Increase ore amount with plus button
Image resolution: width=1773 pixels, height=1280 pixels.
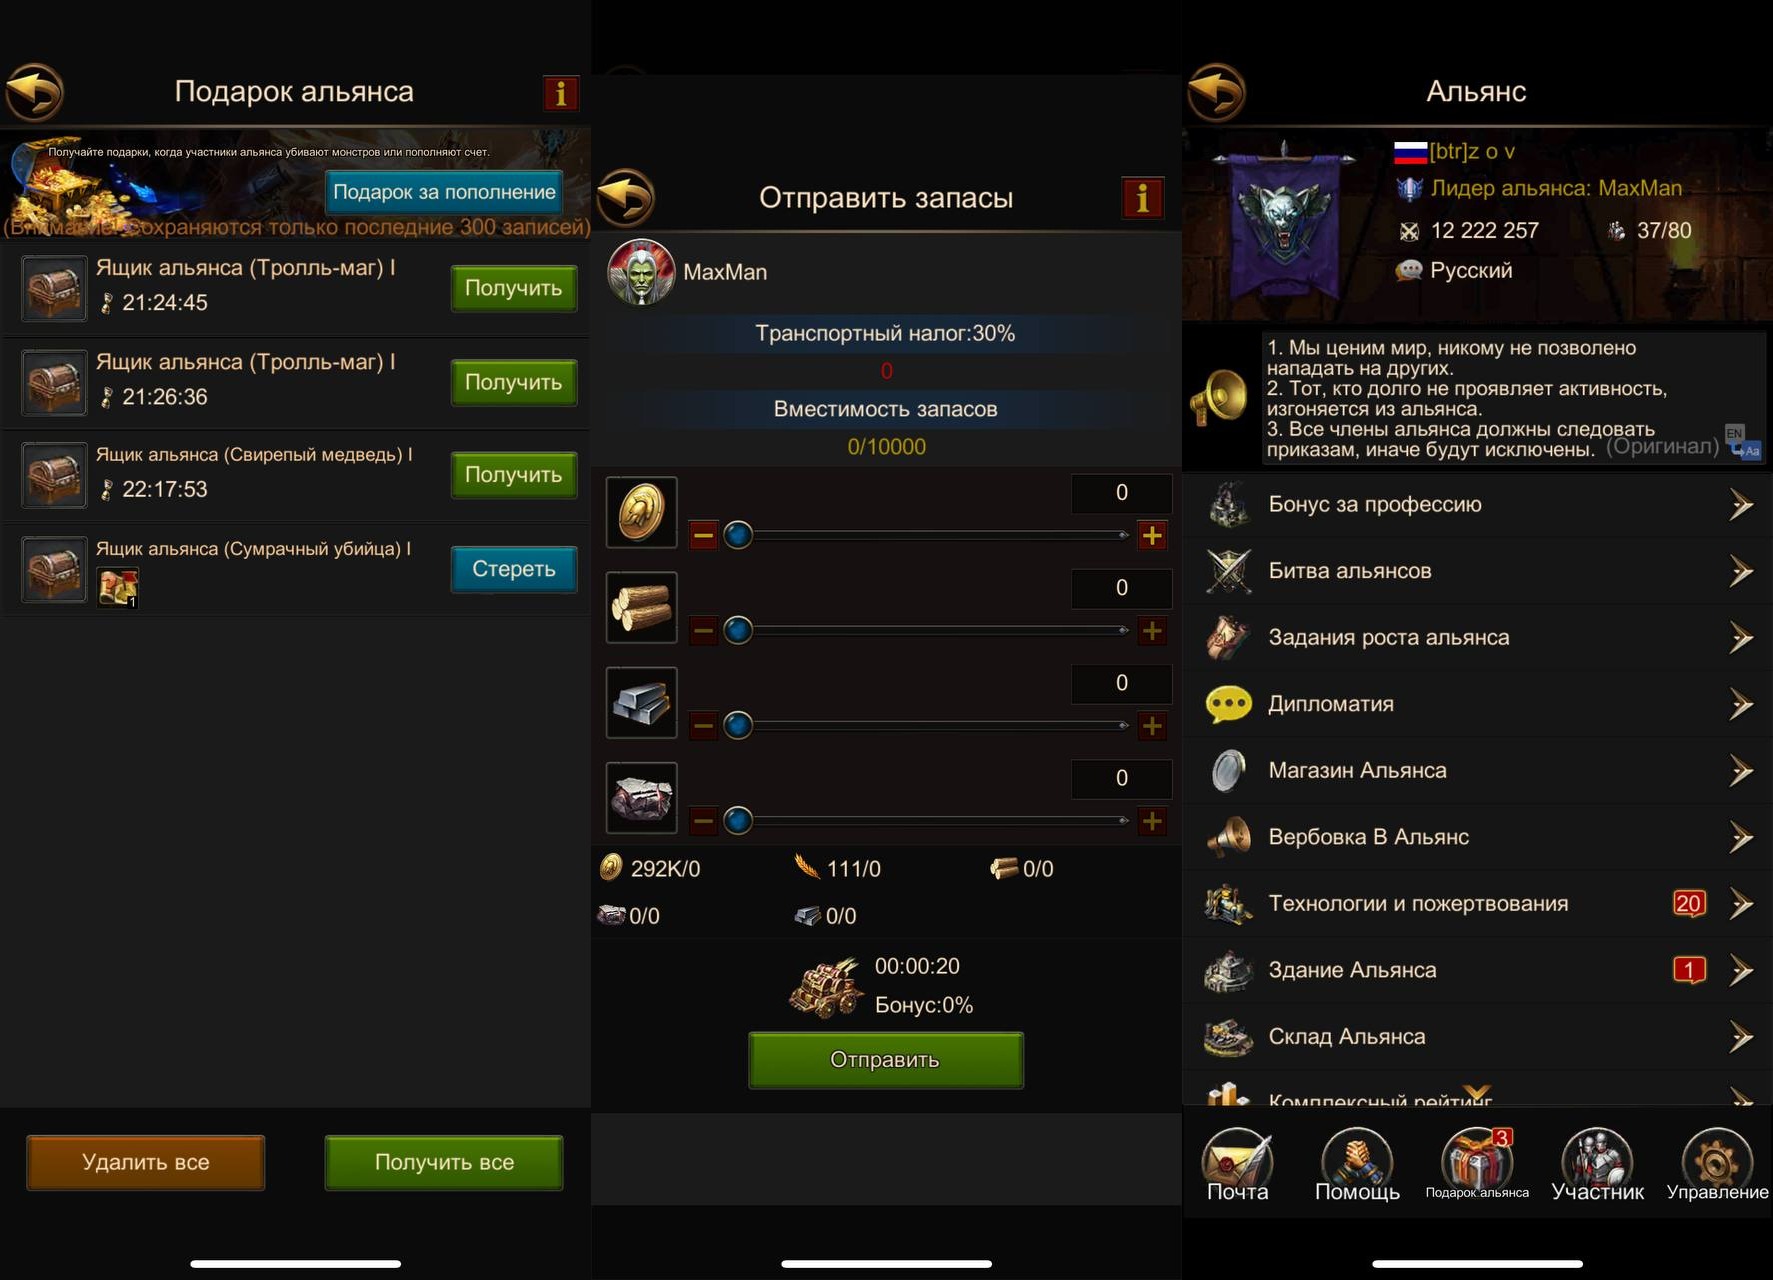(x=1152, y=822)
